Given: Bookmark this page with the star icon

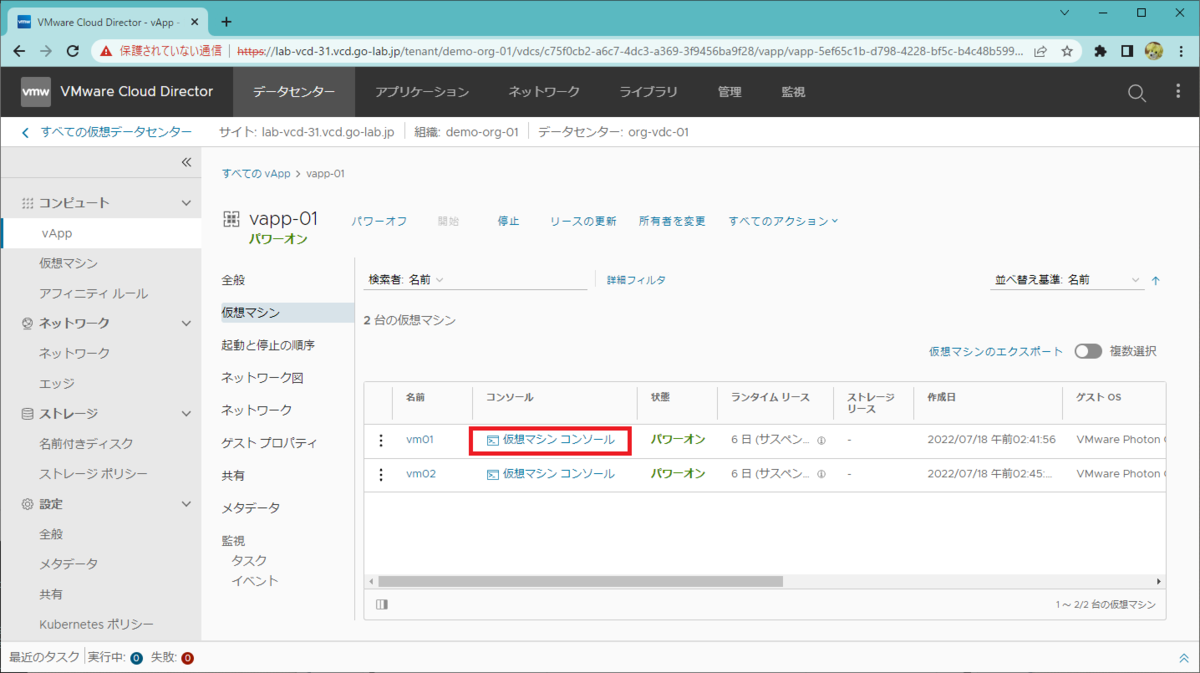Looking at the screenshot, I should tap(1067, 50).
